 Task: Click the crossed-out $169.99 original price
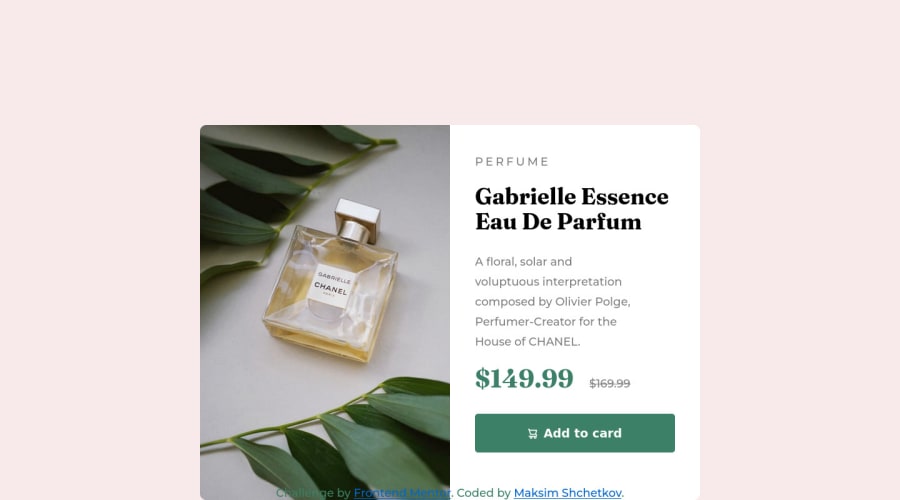pos(610,383)
